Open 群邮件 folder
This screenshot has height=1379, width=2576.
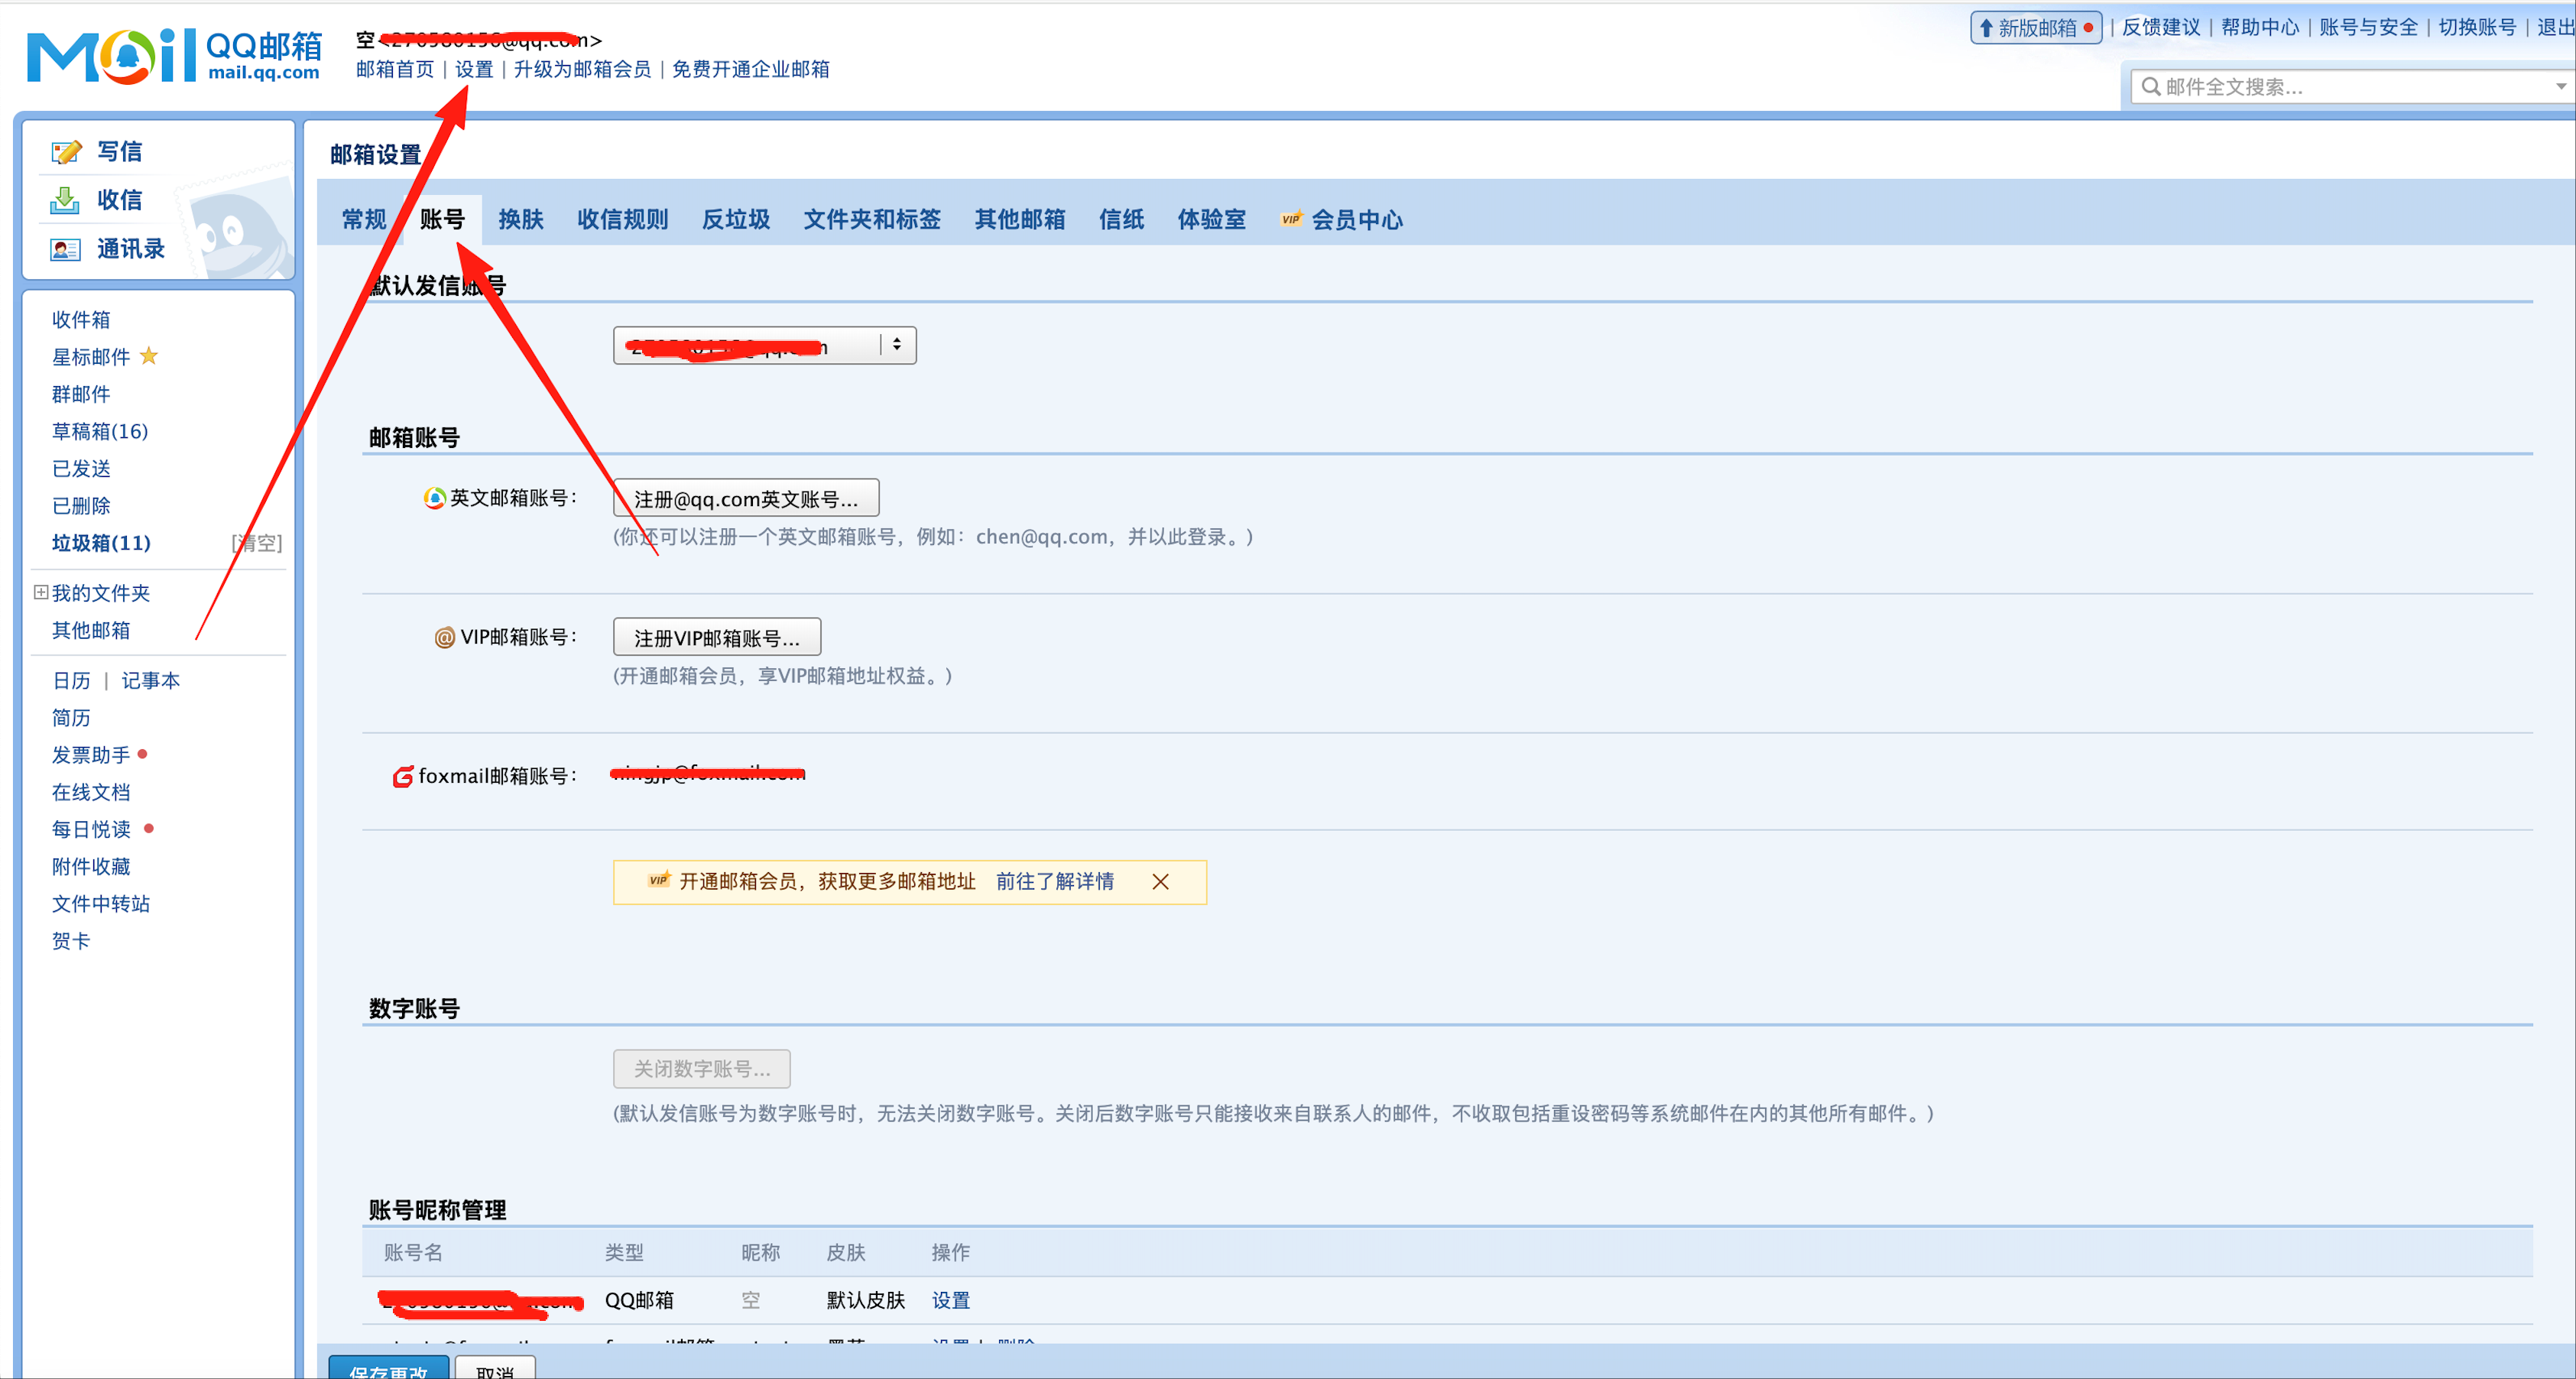[81, 394]
